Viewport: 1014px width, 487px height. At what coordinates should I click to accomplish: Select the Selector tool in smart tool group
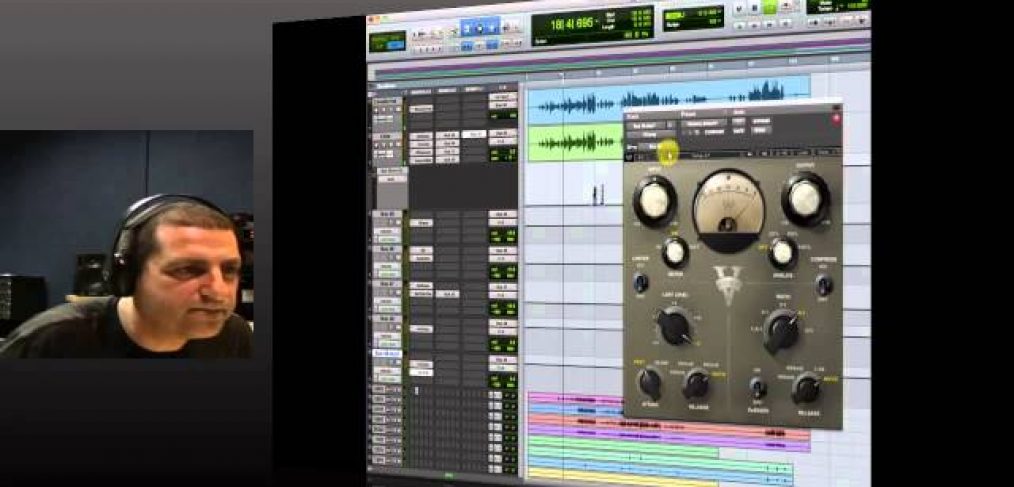[480, 28]
